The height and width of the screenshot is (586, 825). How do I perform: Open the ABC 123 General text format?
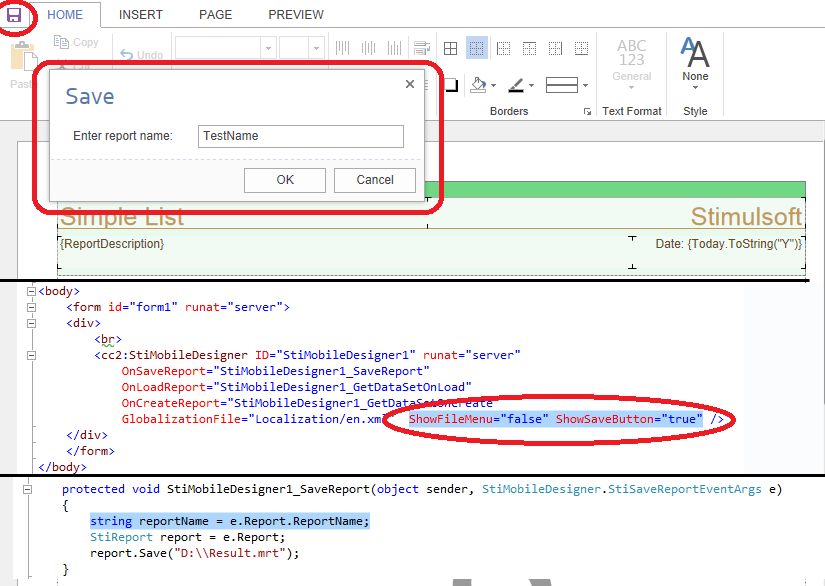point(631,63)
